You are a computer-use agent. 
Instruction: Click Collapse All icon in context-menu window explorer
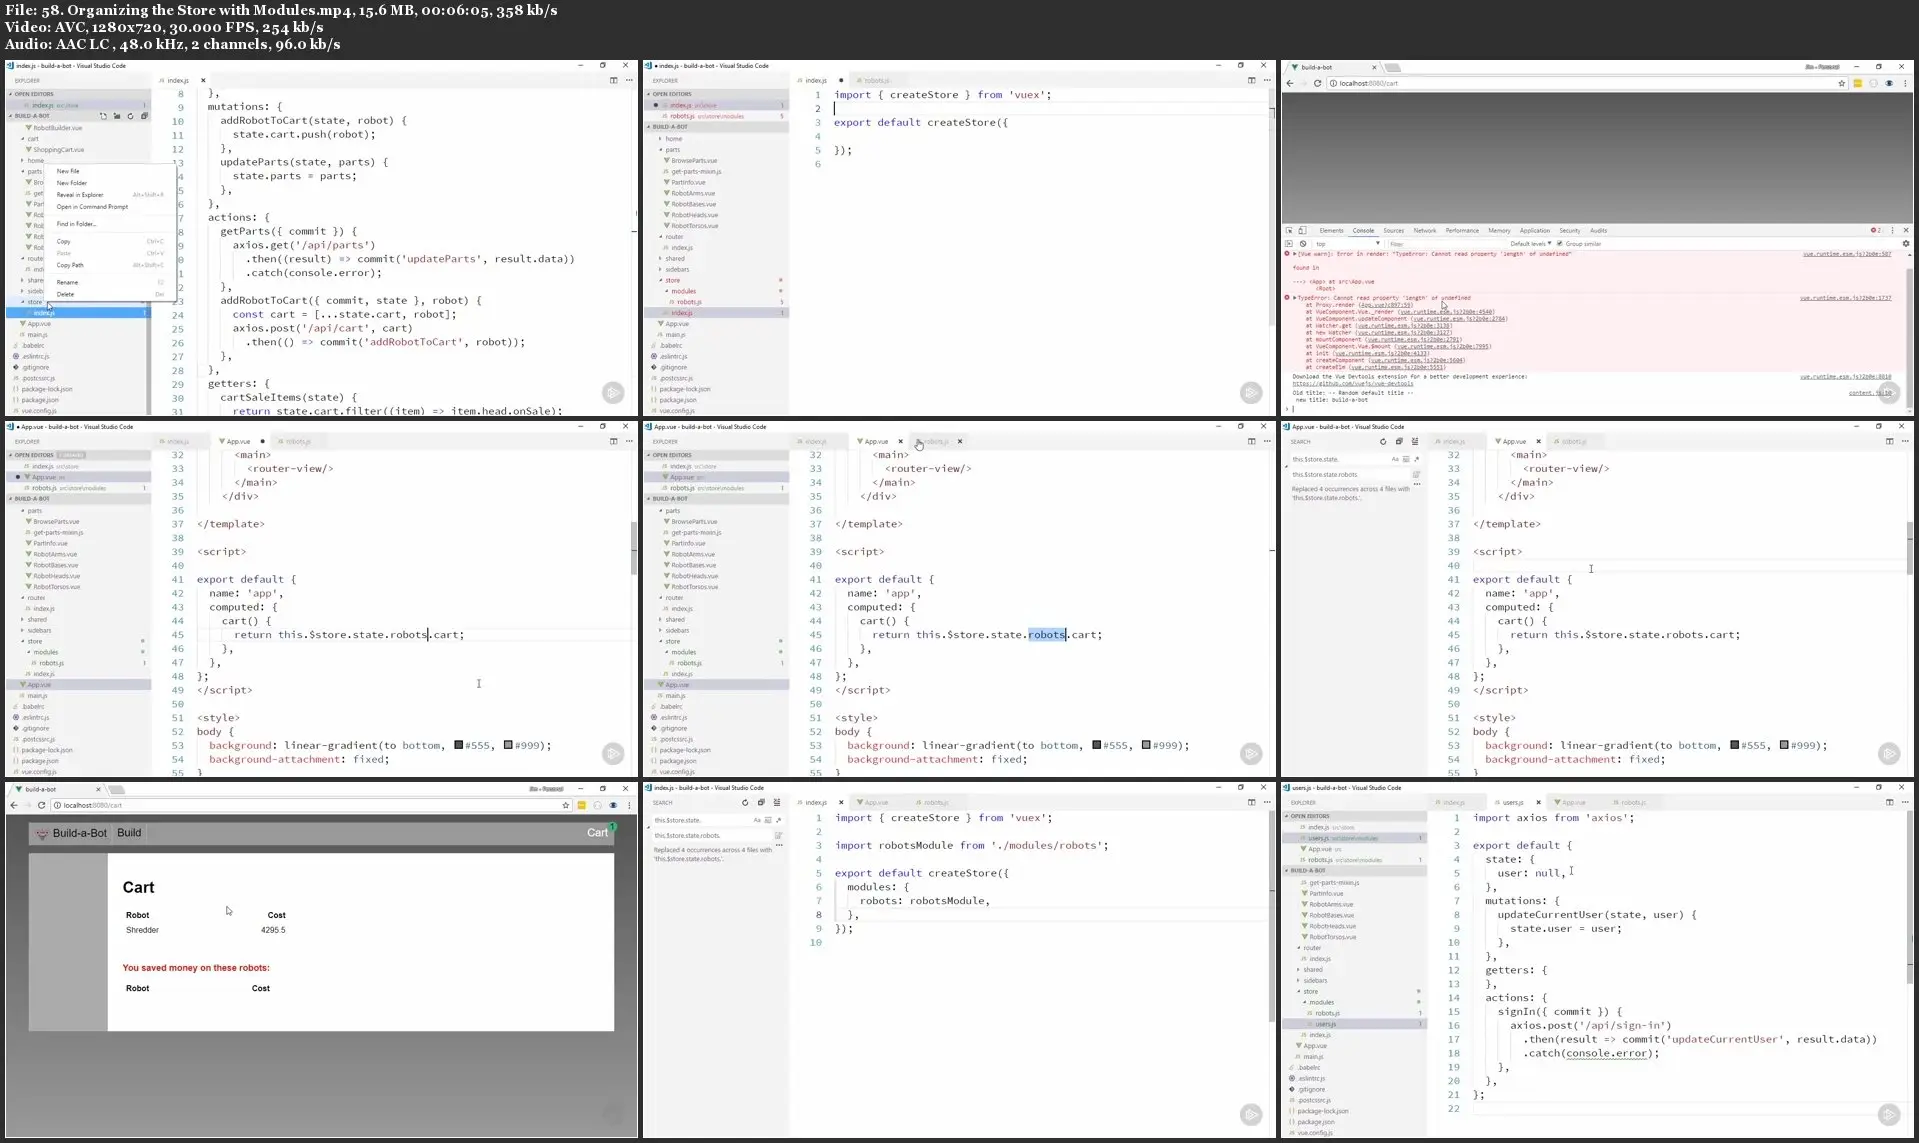[x=144, y=116]
